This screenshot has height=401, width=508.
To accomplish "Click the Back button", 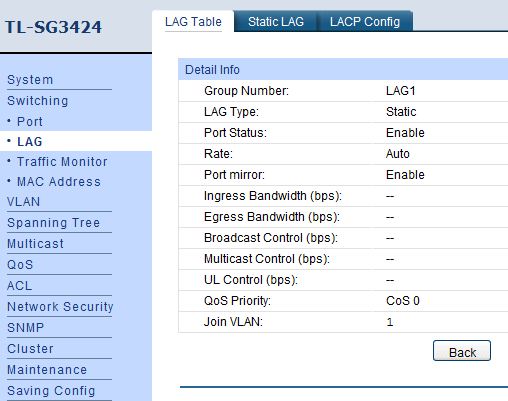I will tap(462, 351).
